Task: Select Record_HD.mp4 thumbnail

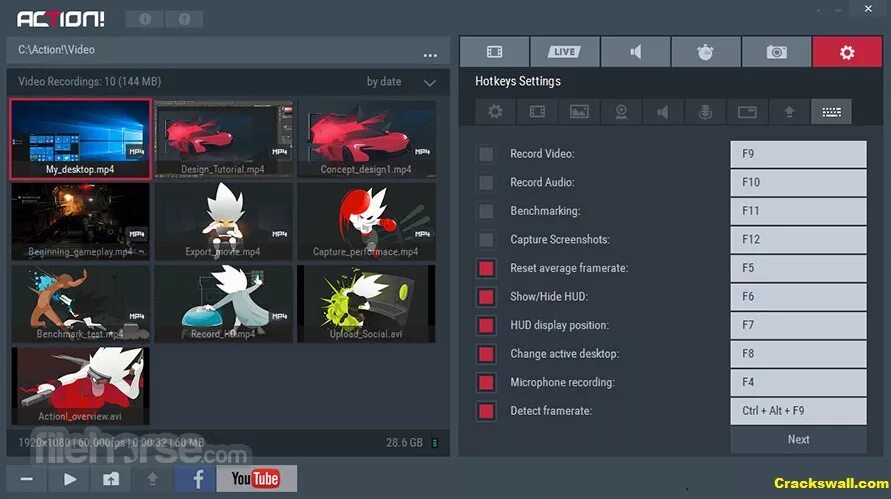Action: (x=224, y=304)
